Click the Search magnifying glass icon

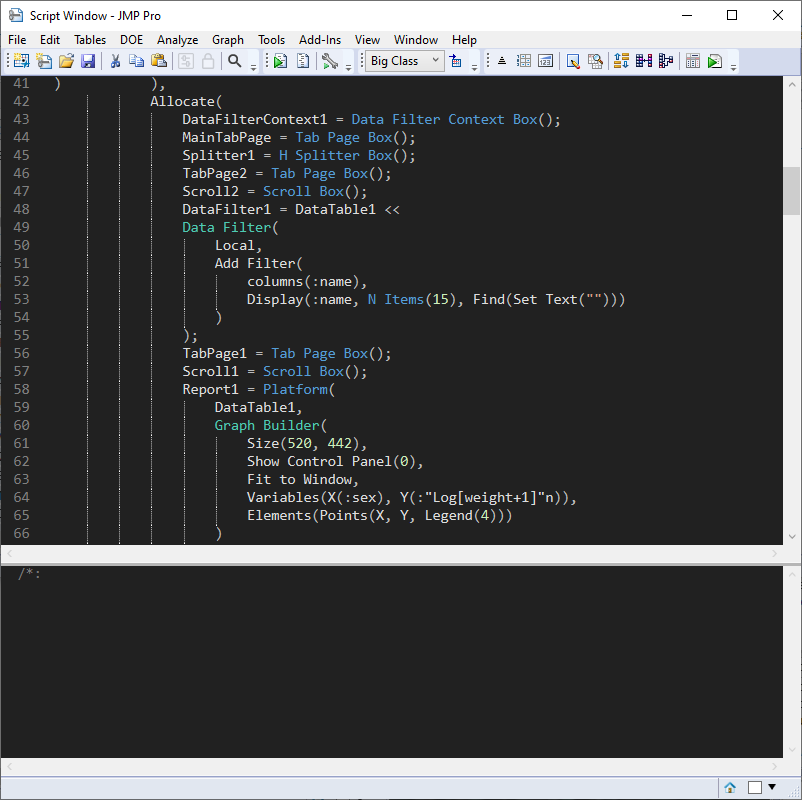click(234, 61)
